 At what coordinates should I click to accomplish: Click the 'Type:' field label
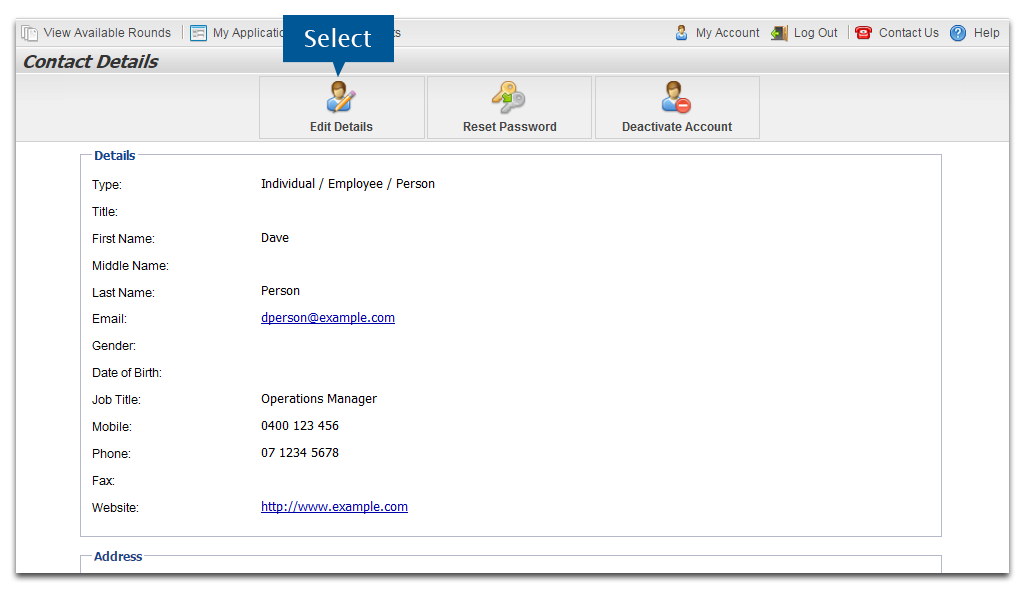coord(107,185)
